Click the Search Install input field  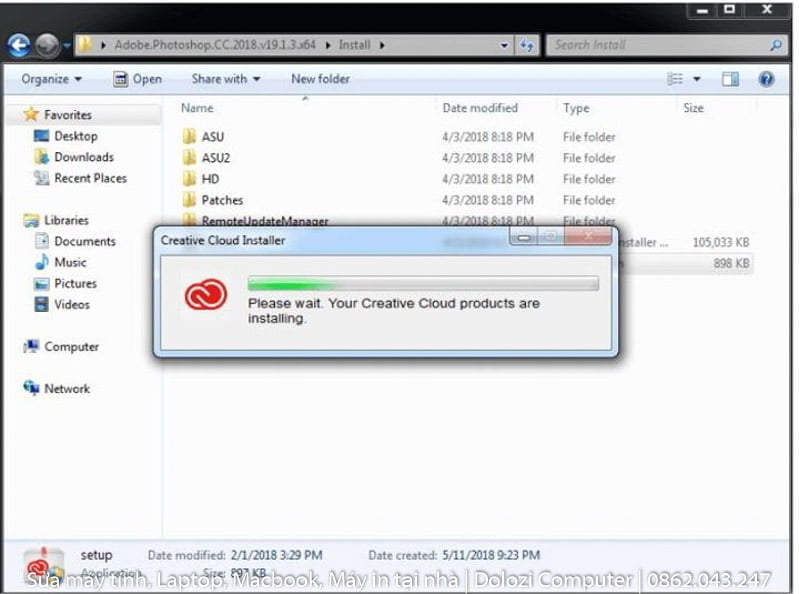point(655,45)
